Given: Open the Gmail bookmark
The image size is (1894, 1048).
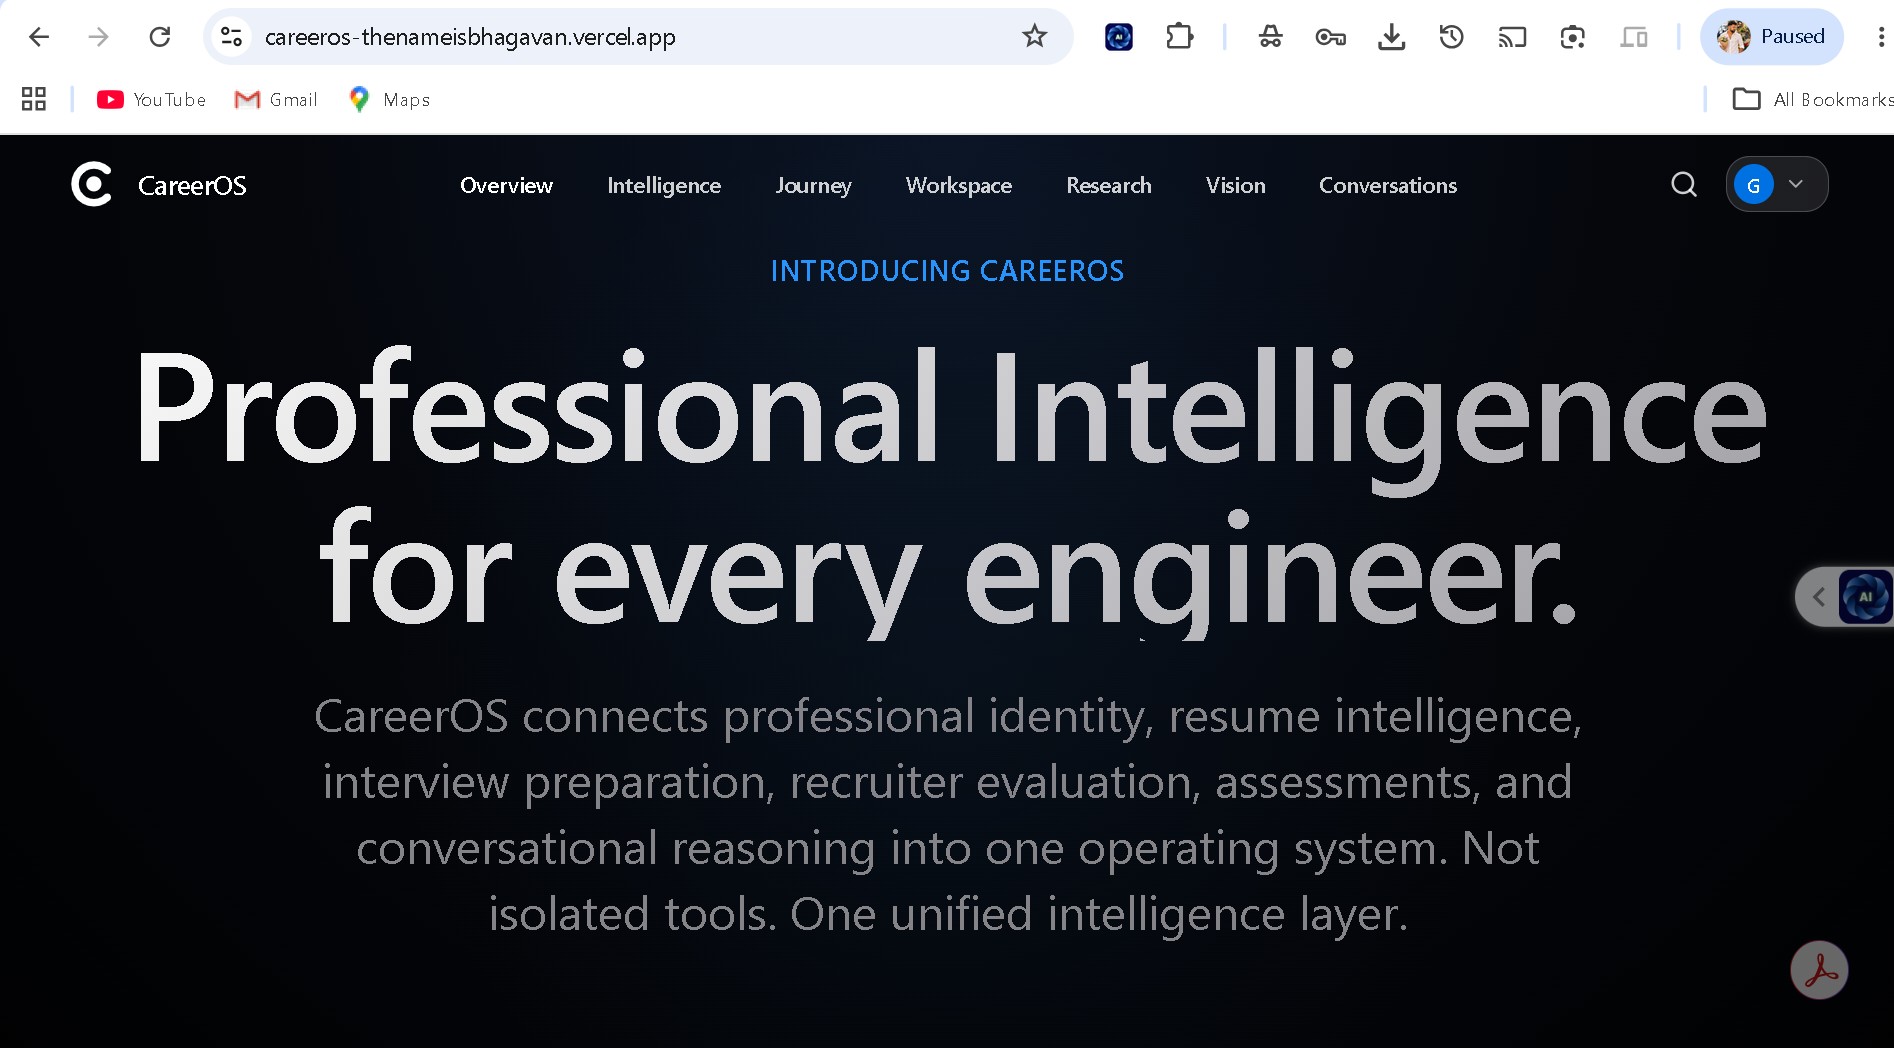Looking at the screenshot, I should point(276,99).
